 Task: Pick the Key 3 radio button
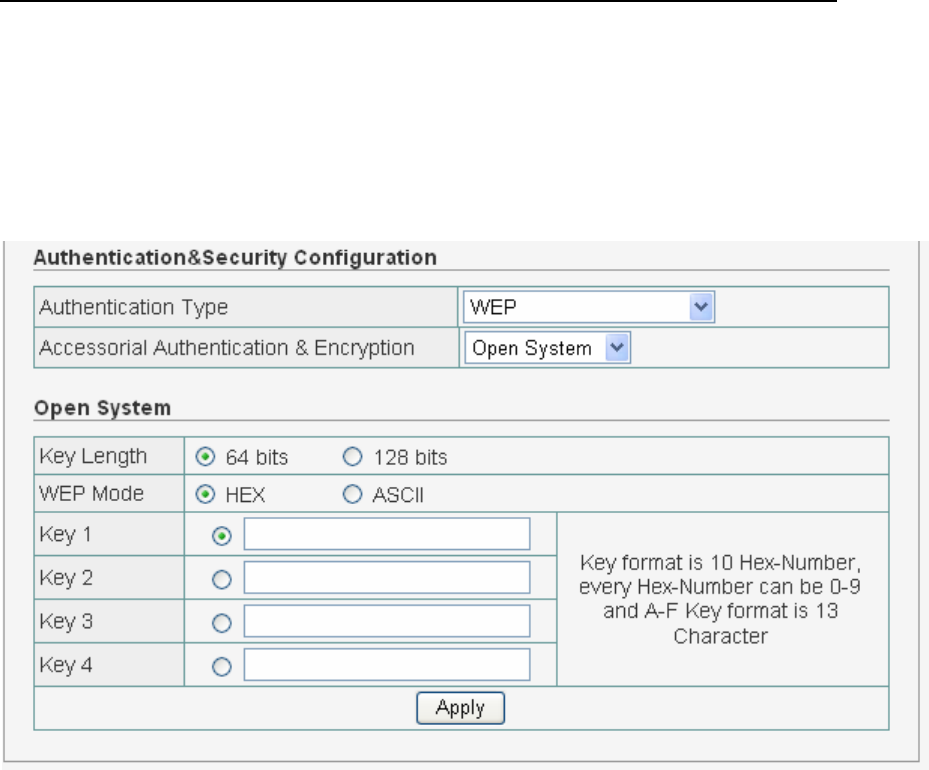(x=223, y=622)
